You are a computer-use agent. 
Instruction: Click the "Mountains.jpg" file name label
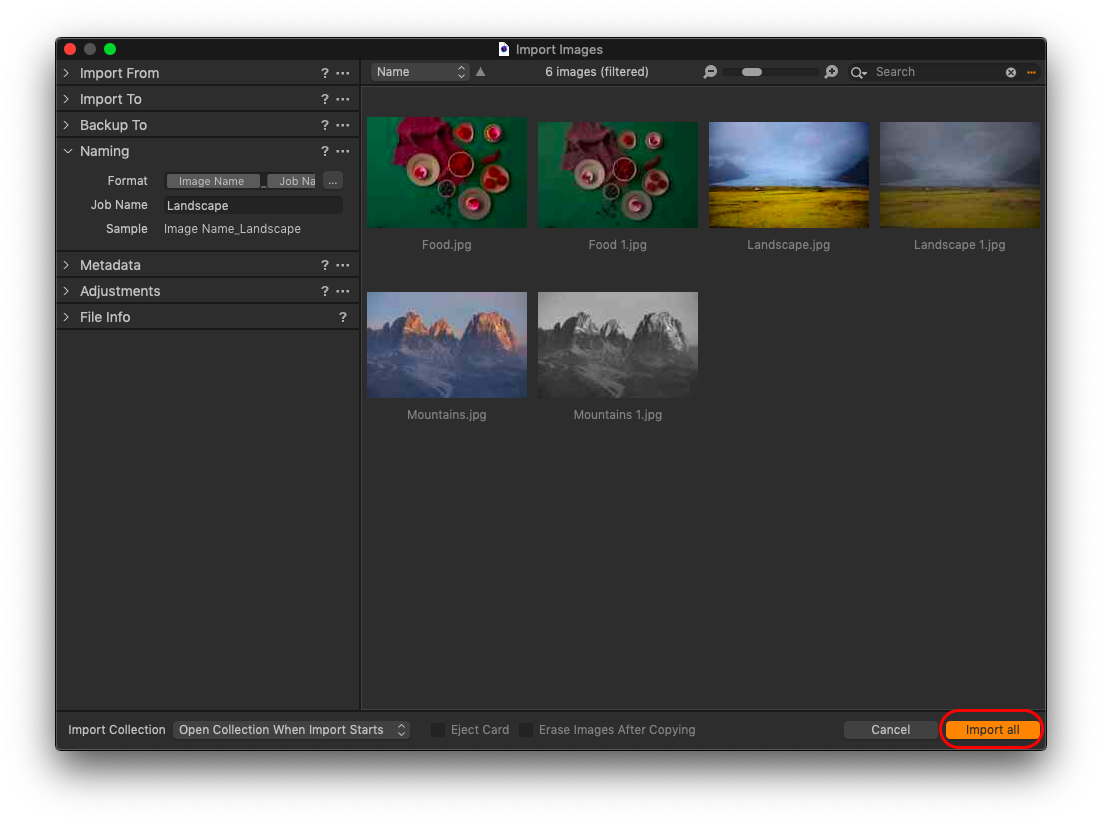click(x=447, y=415)
